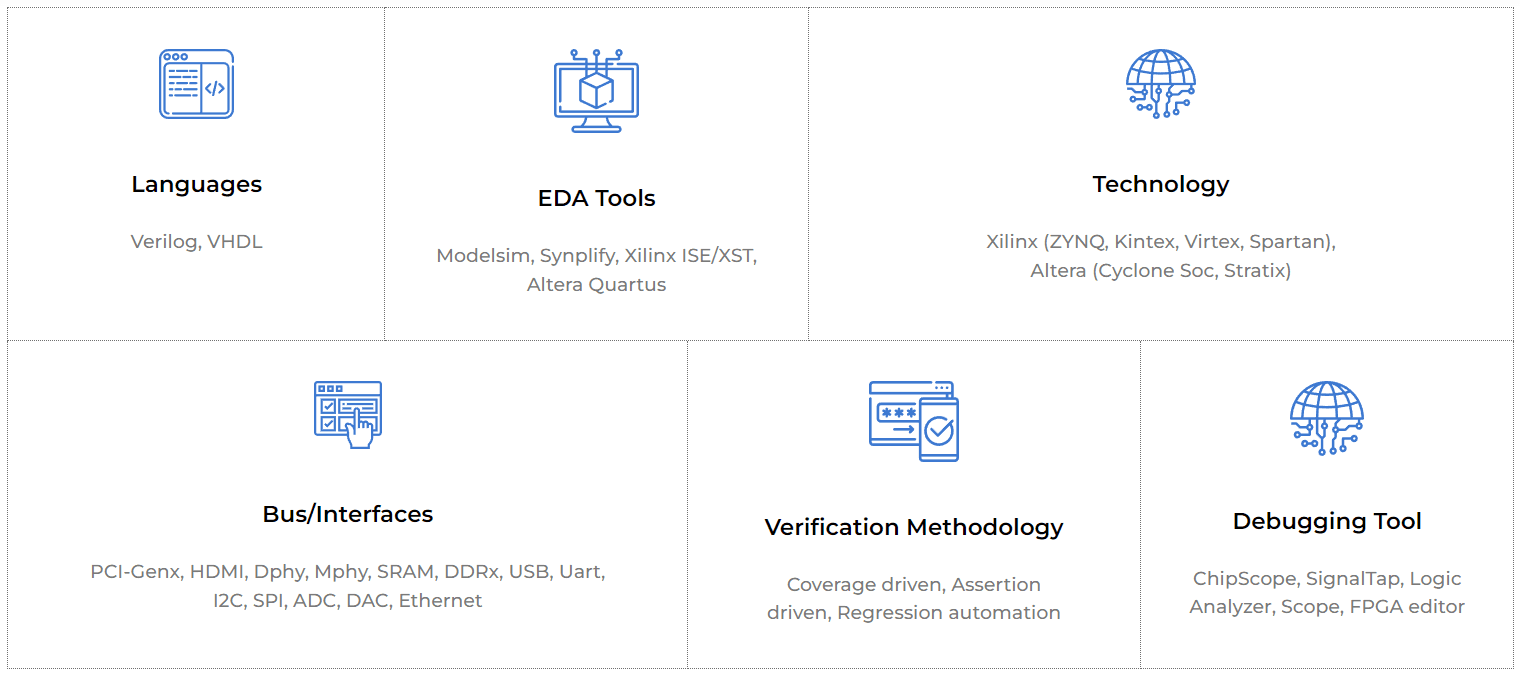Select the EDA Tools heading

click(x=597, y=198)
